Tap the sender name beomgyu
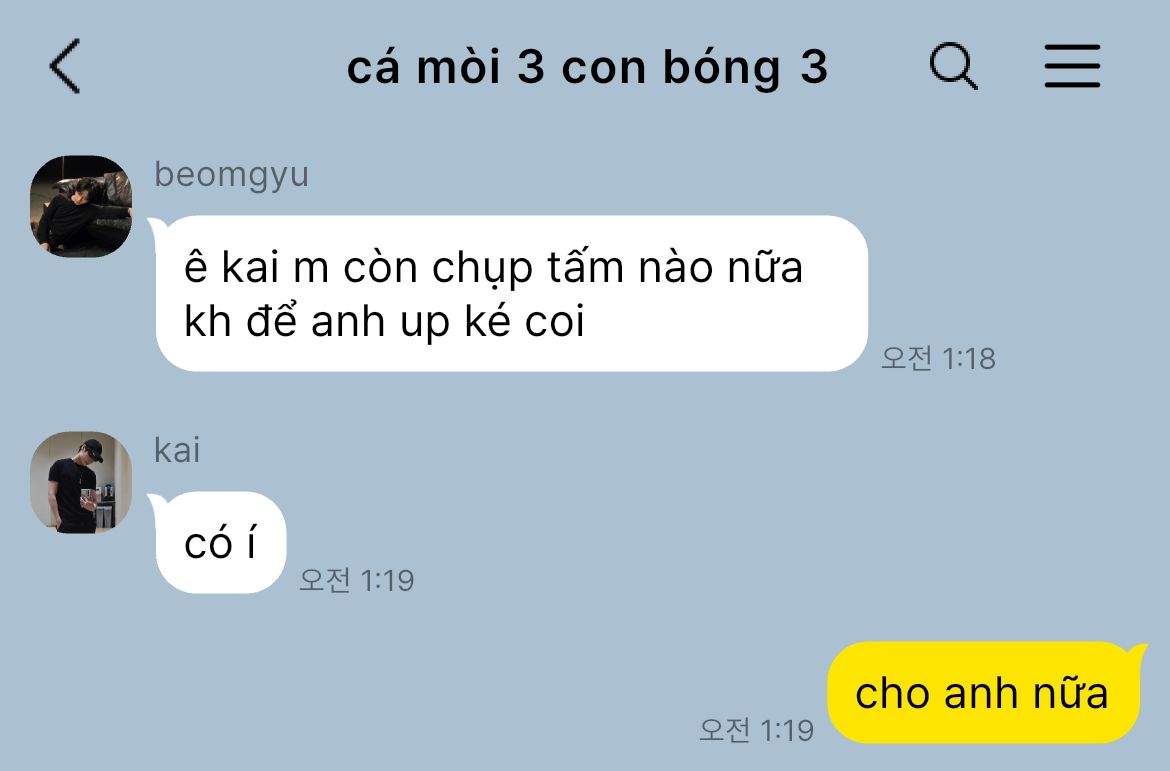 coord(231,175)
